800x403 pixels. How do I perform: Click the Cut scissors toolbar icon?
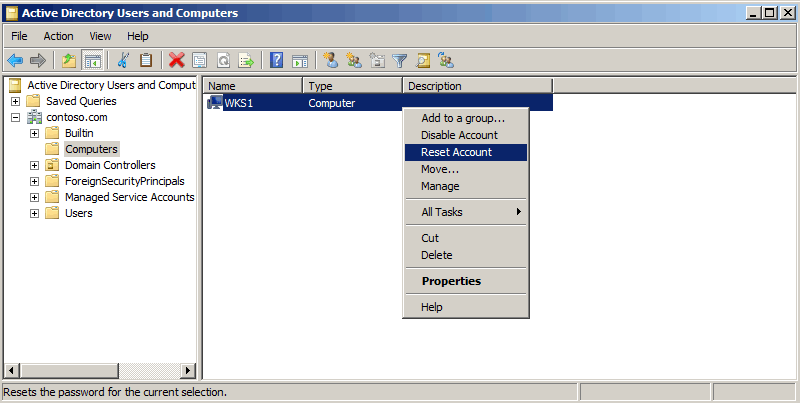click(123, 60)
